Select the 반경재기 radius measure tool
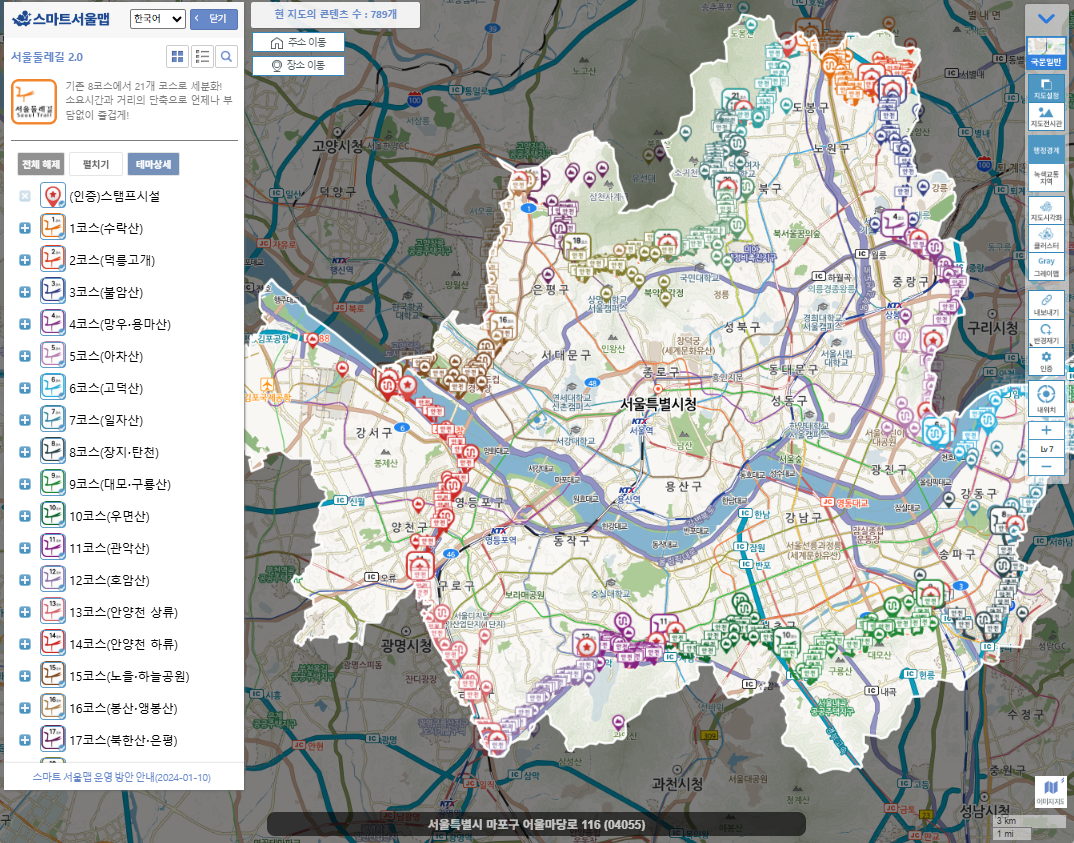Image resolution: width=1074 pixels, height=843 pixels. 1046,332
